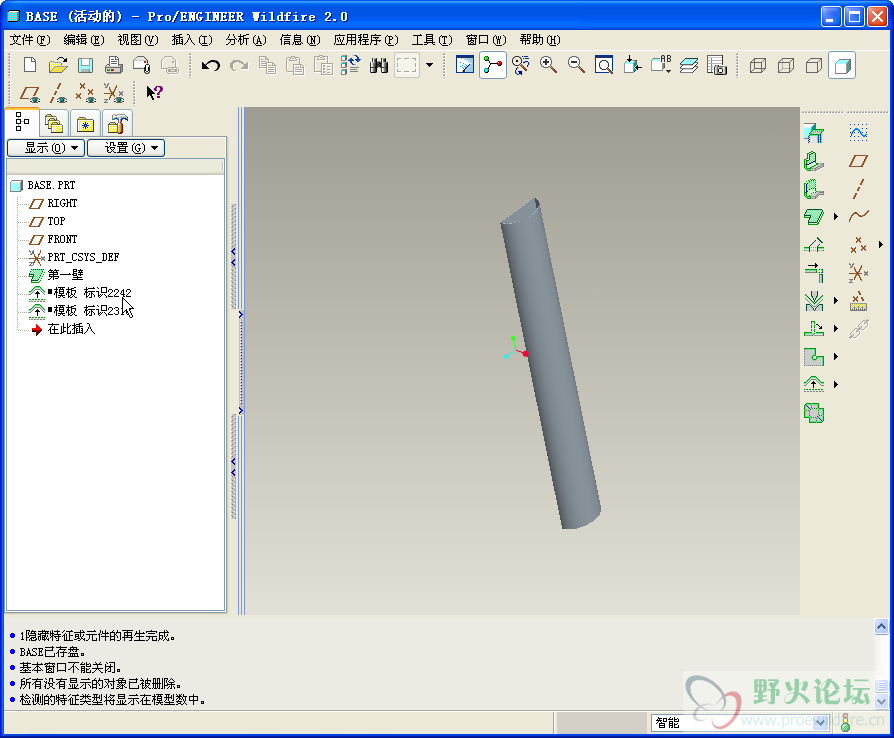Screen dimensions: 894x738
Task: Select the FRONT datum plane in tree
Action: 62,239
